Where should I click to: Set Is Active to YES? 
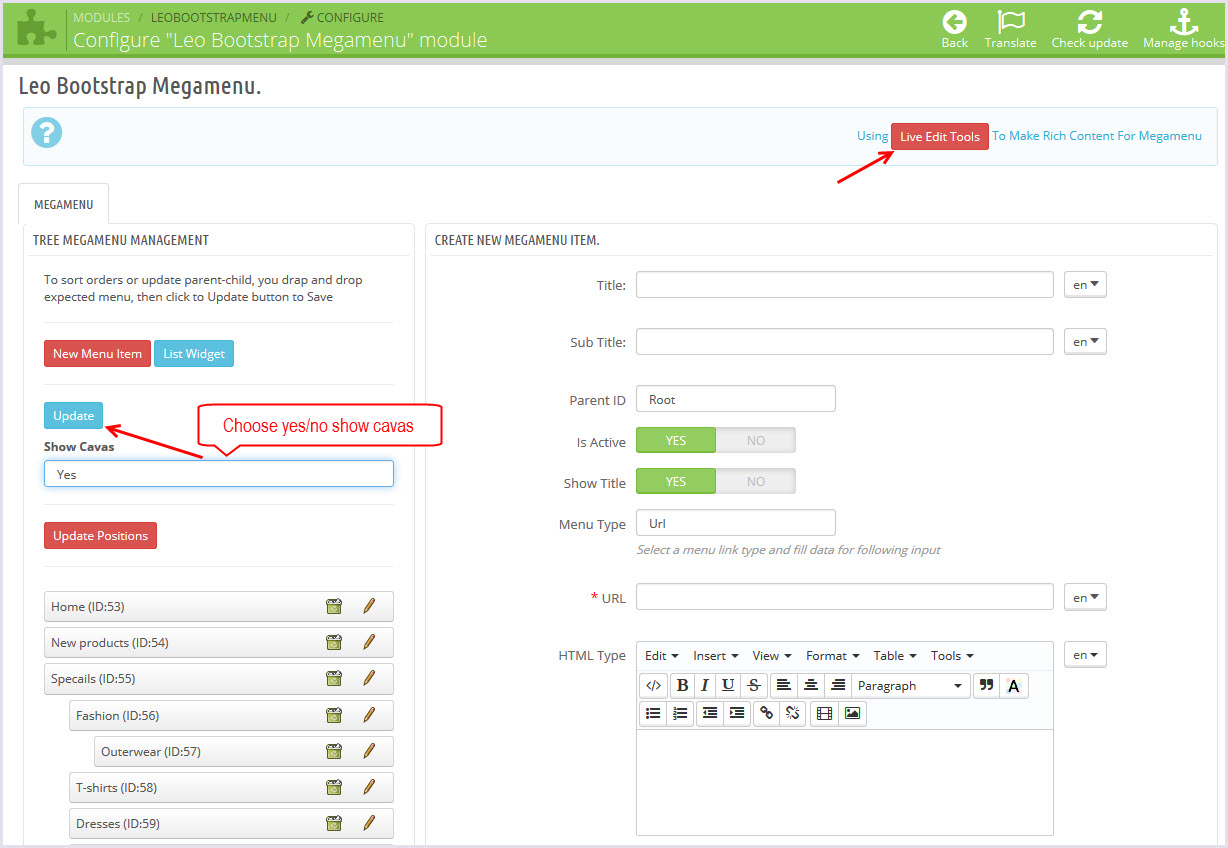pyautogui.click(x=676, y=440)
